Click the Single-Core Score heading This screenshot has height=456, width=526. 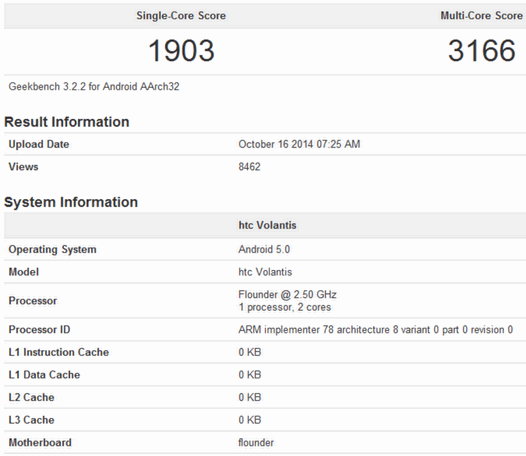[x=181, y=16]
